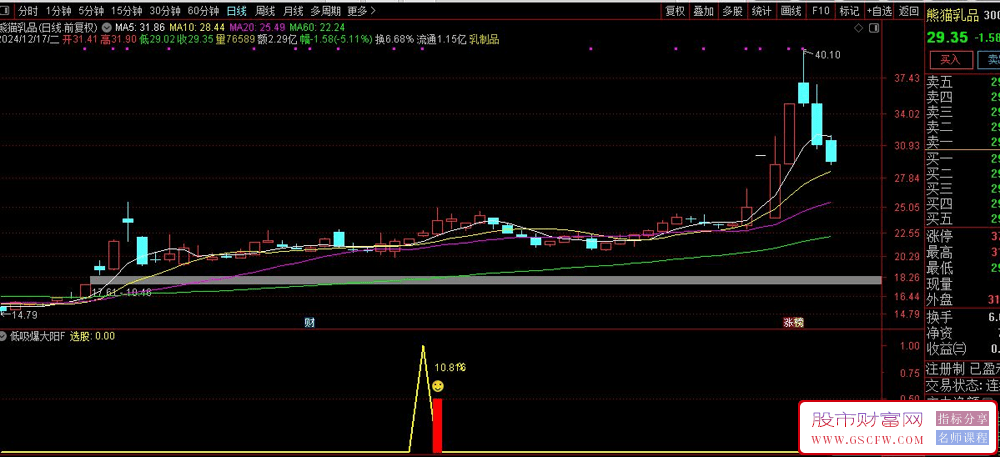The height and width of the screenshot is (457, 1000).
Task: Open the 统计 statistics tool
Action: [761, 11]
